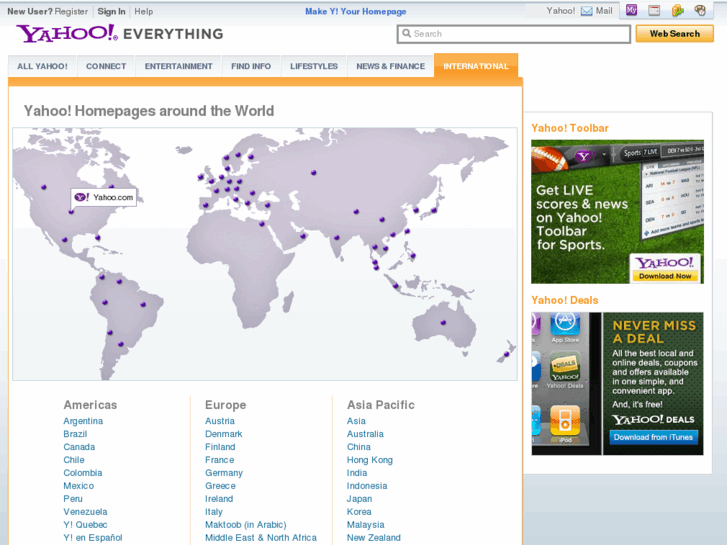The image size is (727, 545).
Task: Click Make Y! Your Homepage link
Action: (356, 12)
